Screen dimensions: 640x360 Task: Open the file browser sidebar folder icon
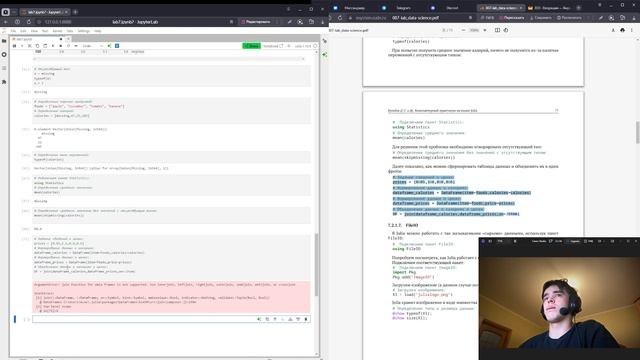(x=4, y=41)
